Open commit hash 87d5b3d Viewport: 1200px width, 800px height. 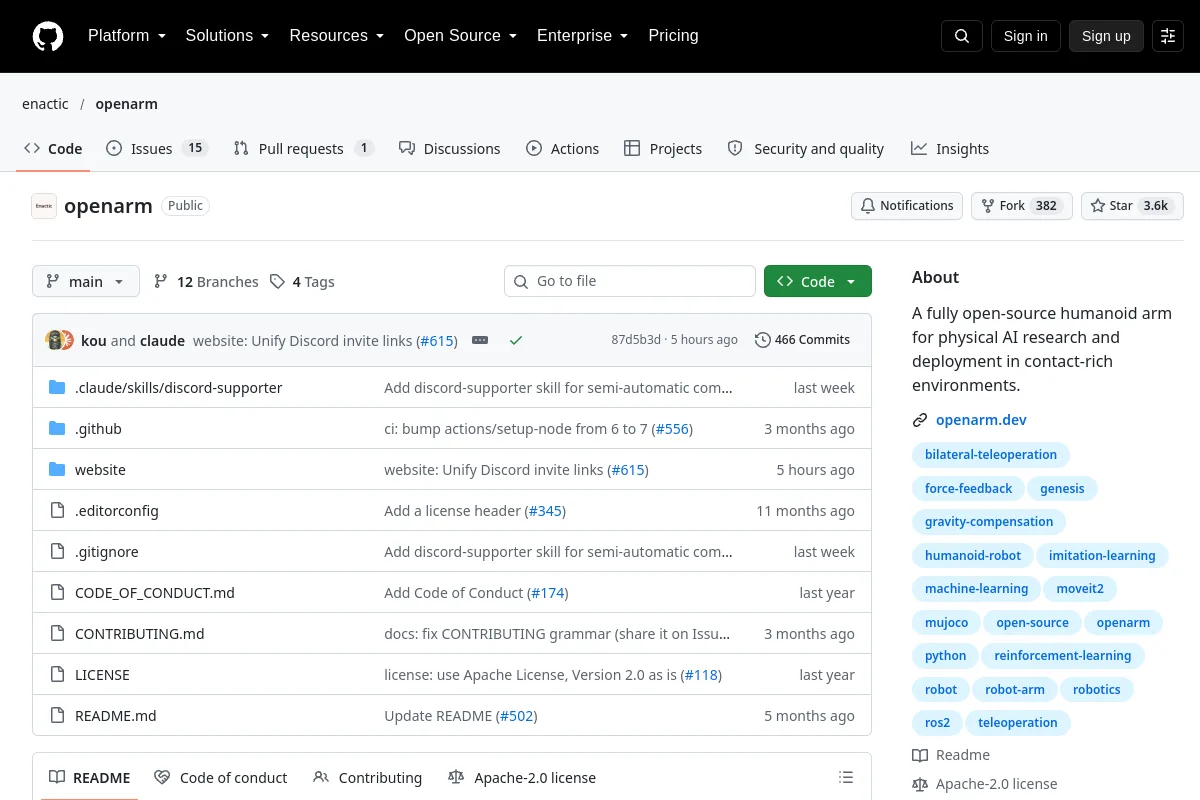coord(636,340)
